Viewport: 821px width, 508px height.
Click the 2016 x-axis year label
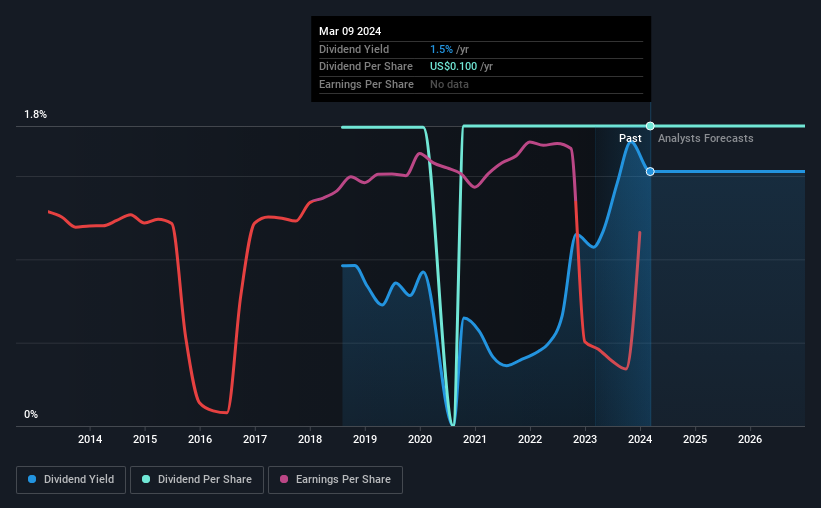pos(200,439)
